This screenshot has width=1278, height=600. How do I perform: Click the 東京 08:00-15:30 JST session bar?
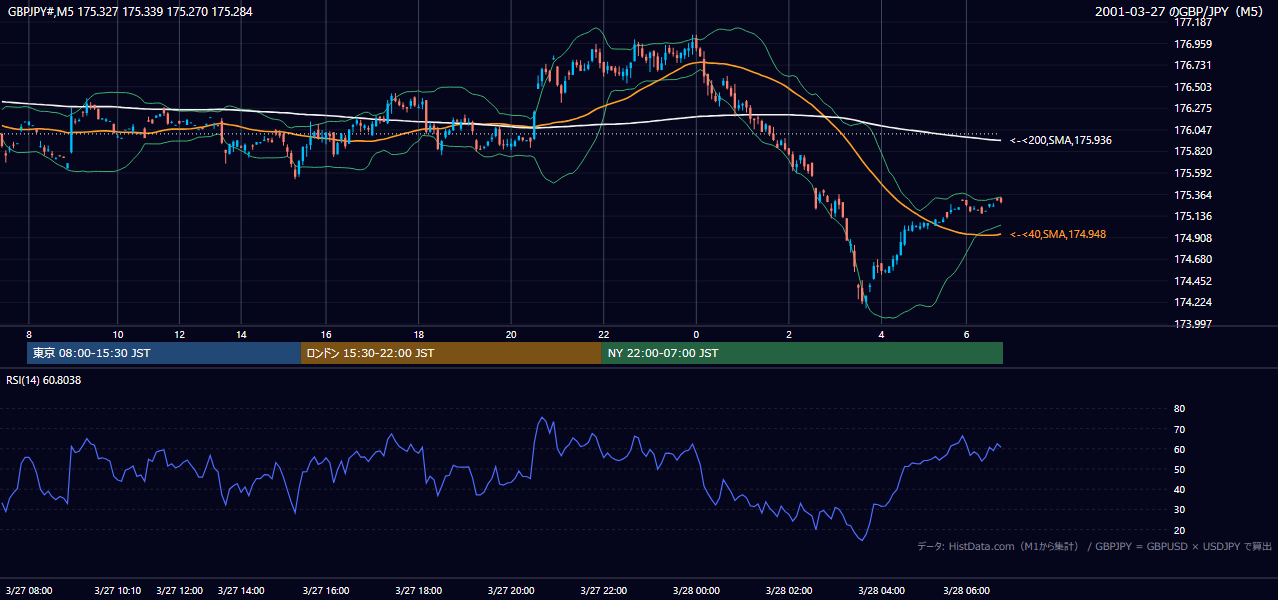pos(164,353)
